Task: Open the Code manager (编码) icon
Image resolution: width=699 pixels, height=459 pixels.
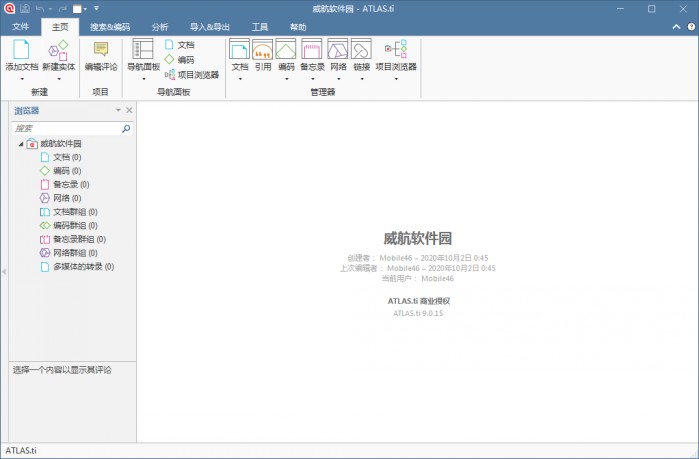Action: [286, 49]
